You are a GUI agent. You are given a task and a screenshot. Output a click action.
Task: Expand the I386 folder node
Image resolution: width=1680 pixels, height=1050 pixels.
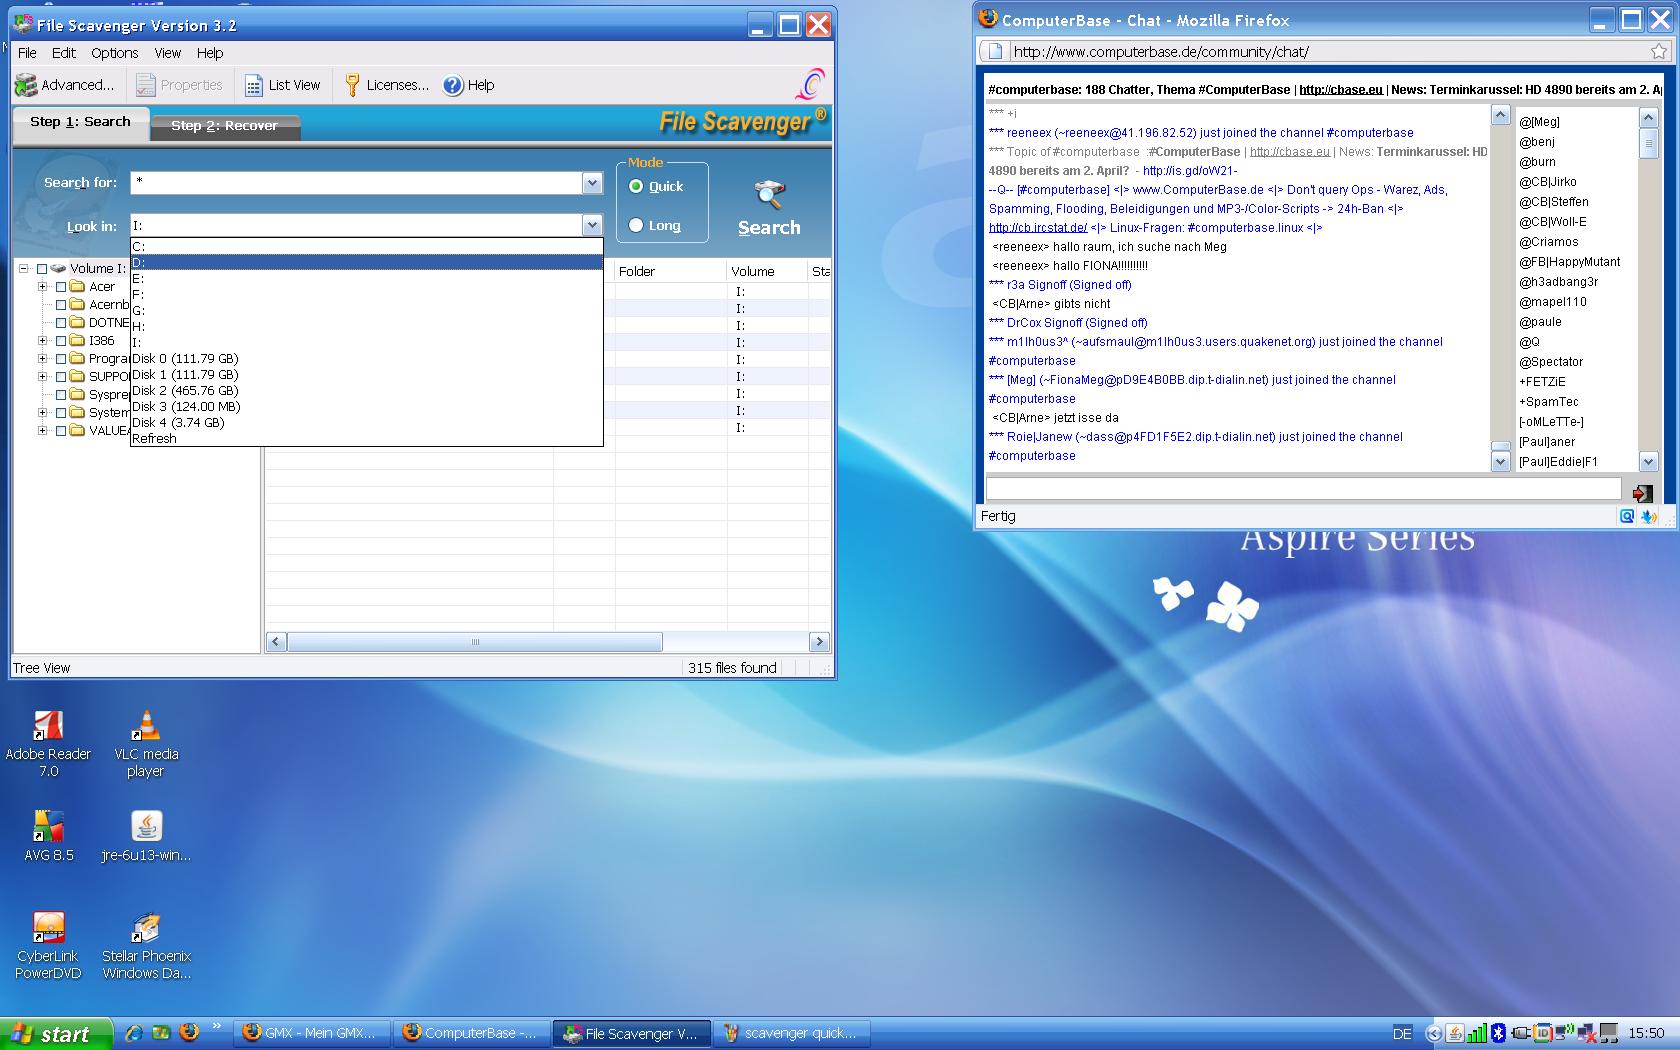click(x=43, y=341)
